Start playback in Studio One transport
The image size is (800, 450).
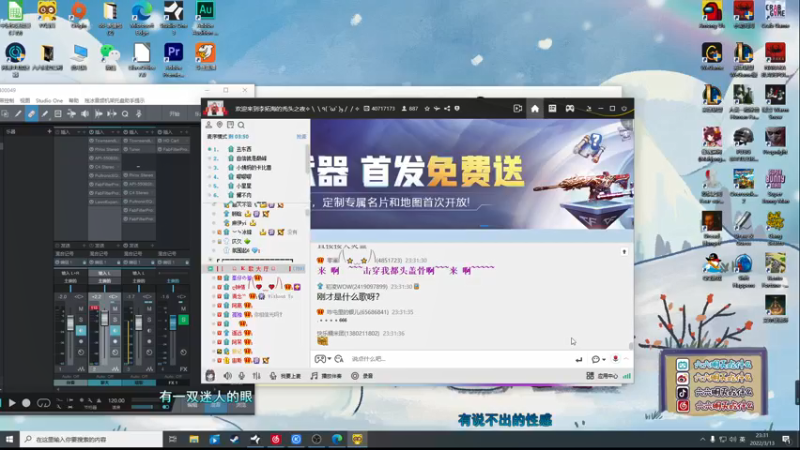[12, 403]
